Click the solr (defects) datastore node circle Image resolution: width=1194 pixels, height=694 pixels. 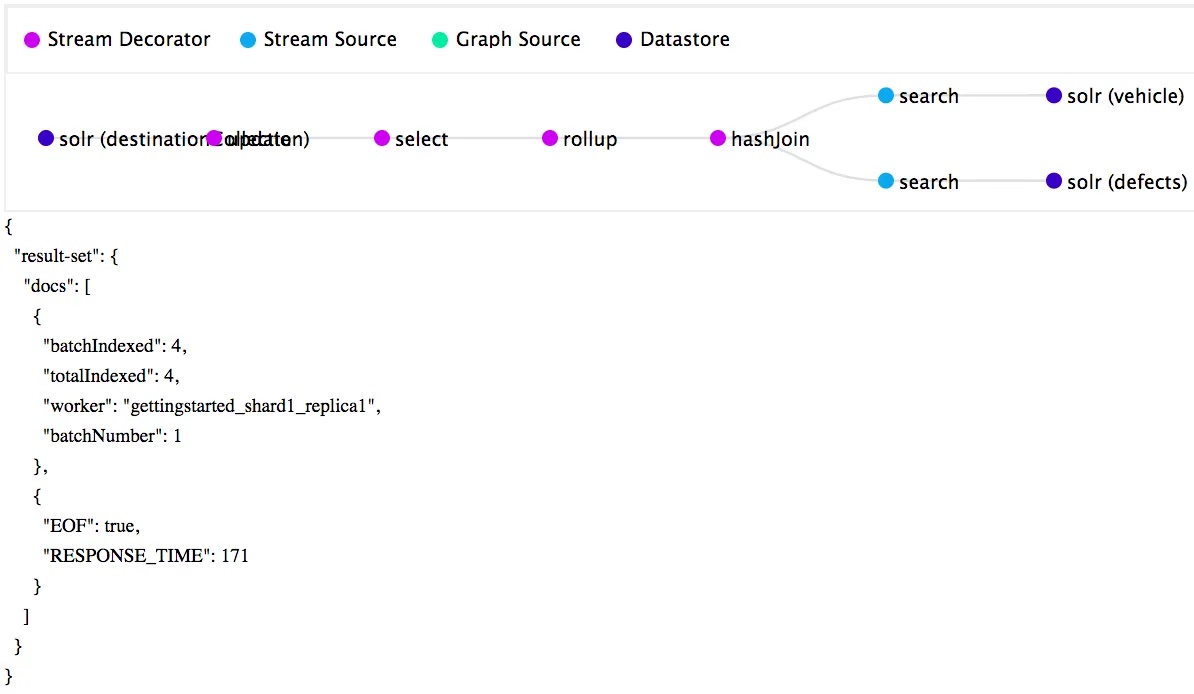(1054, 181)
